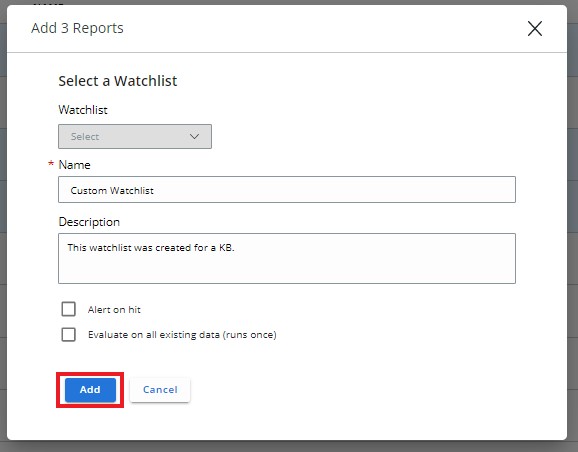The image size is (578, 452).
Task: Click the Watchlist field label
Action: [83, 110]
